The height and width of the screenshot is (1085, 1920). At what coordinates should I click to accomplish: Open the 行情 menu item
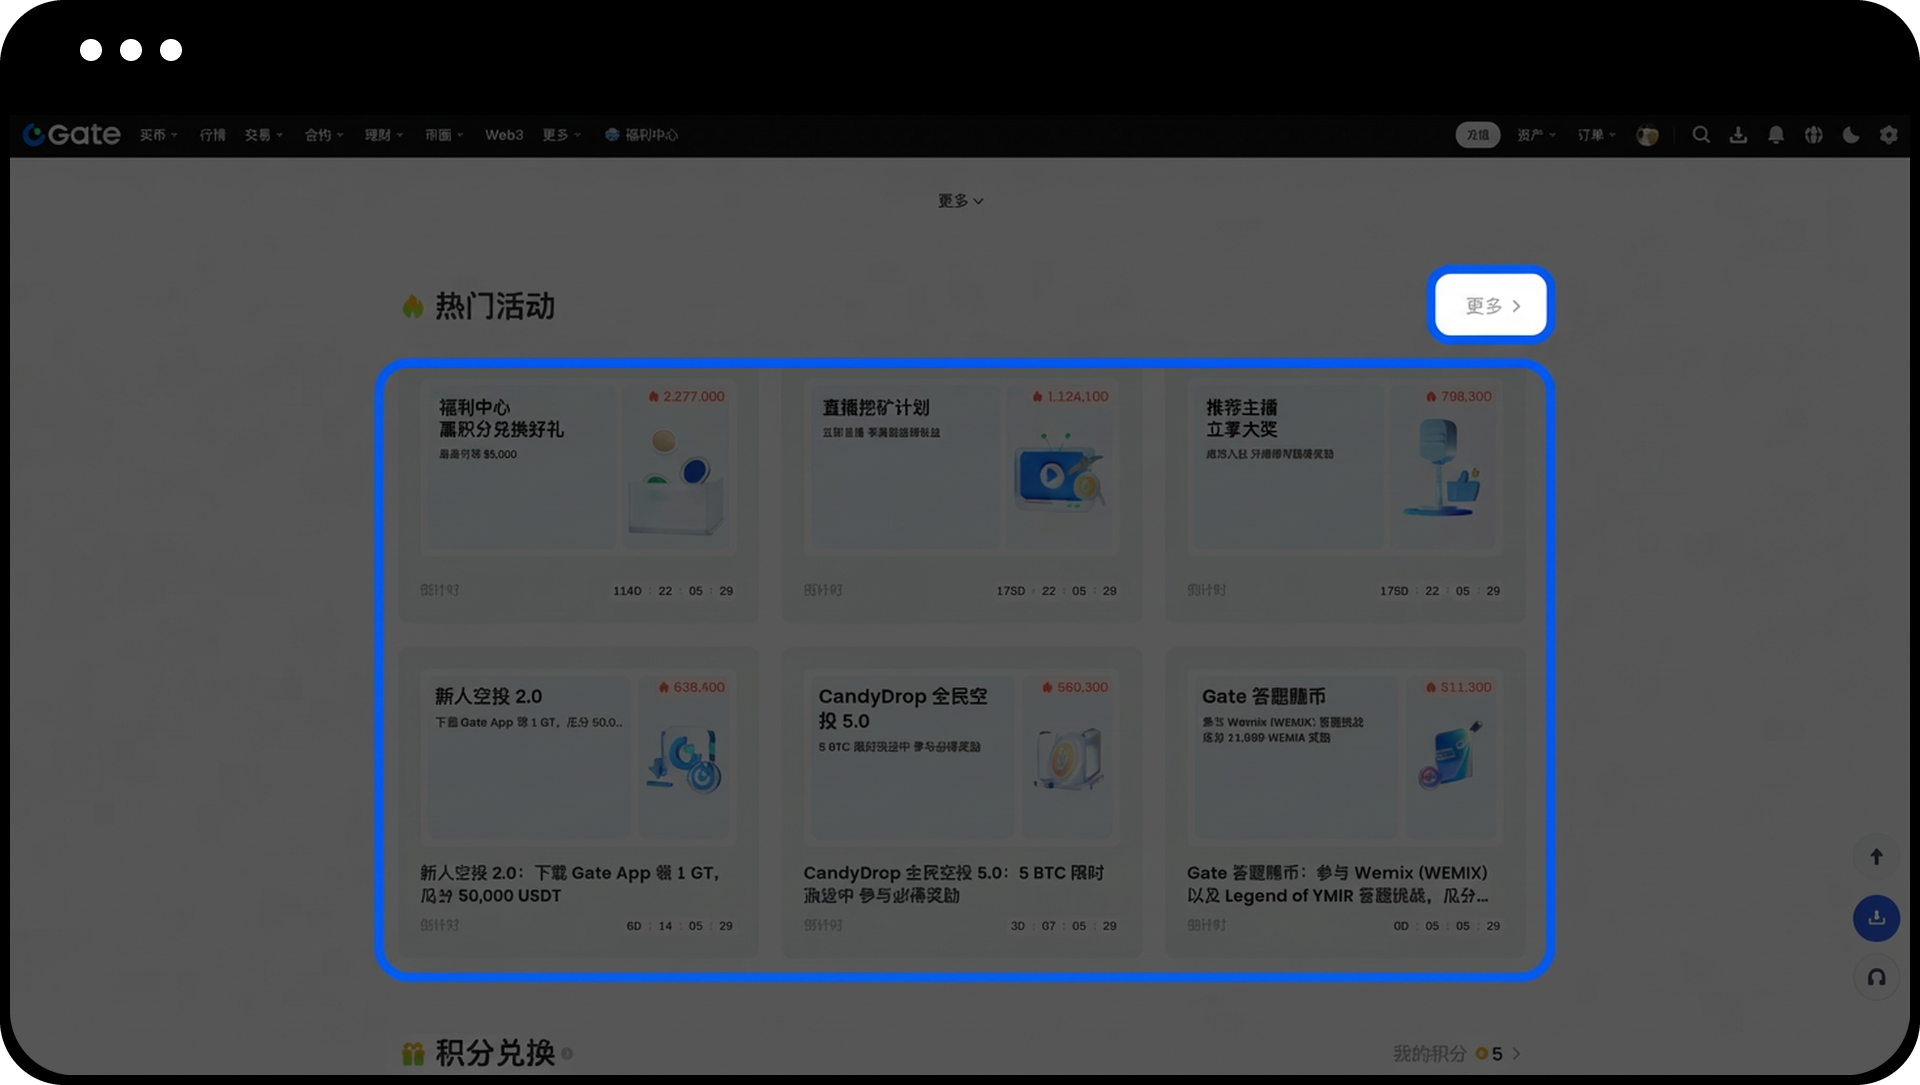212,135
